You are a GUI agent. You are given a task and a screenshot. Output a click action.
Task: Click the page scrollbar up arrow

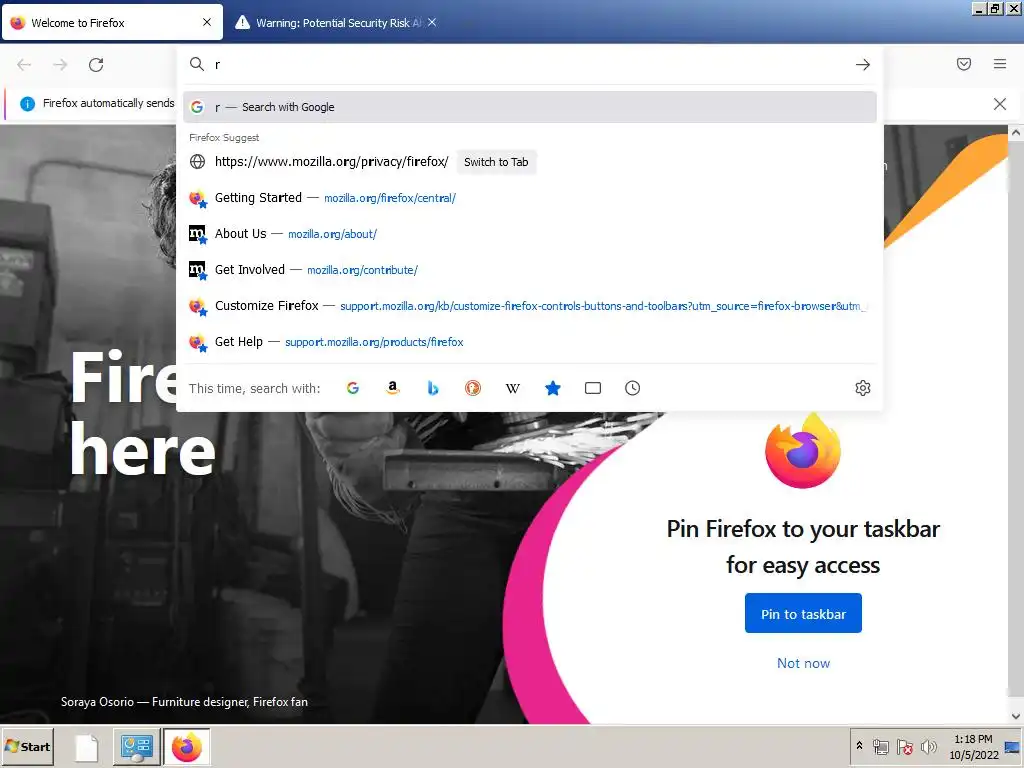click(x=1016, y=133)
